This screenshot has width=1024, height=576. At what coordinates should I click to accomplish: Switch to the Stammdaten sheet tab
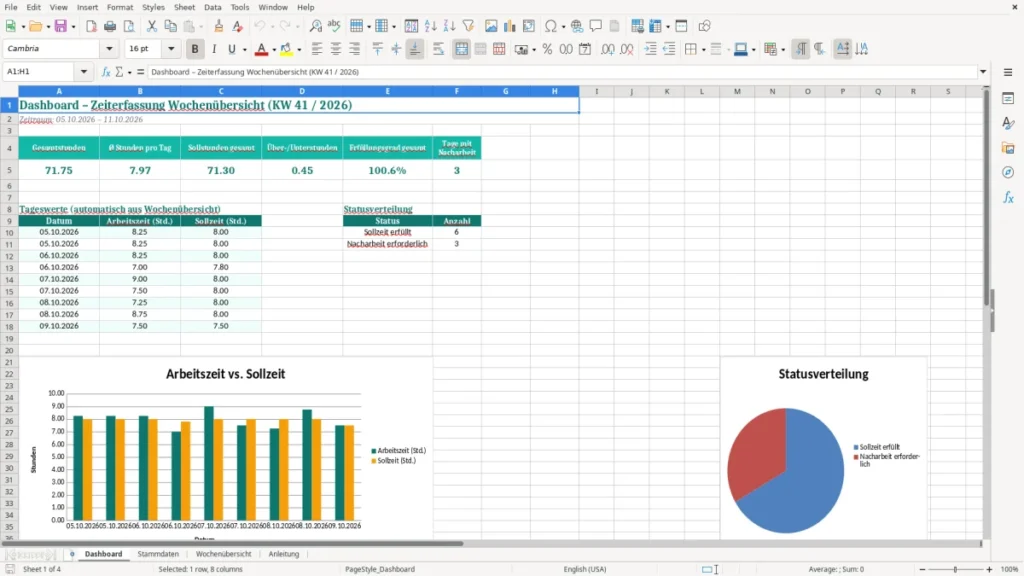[158, 554]
